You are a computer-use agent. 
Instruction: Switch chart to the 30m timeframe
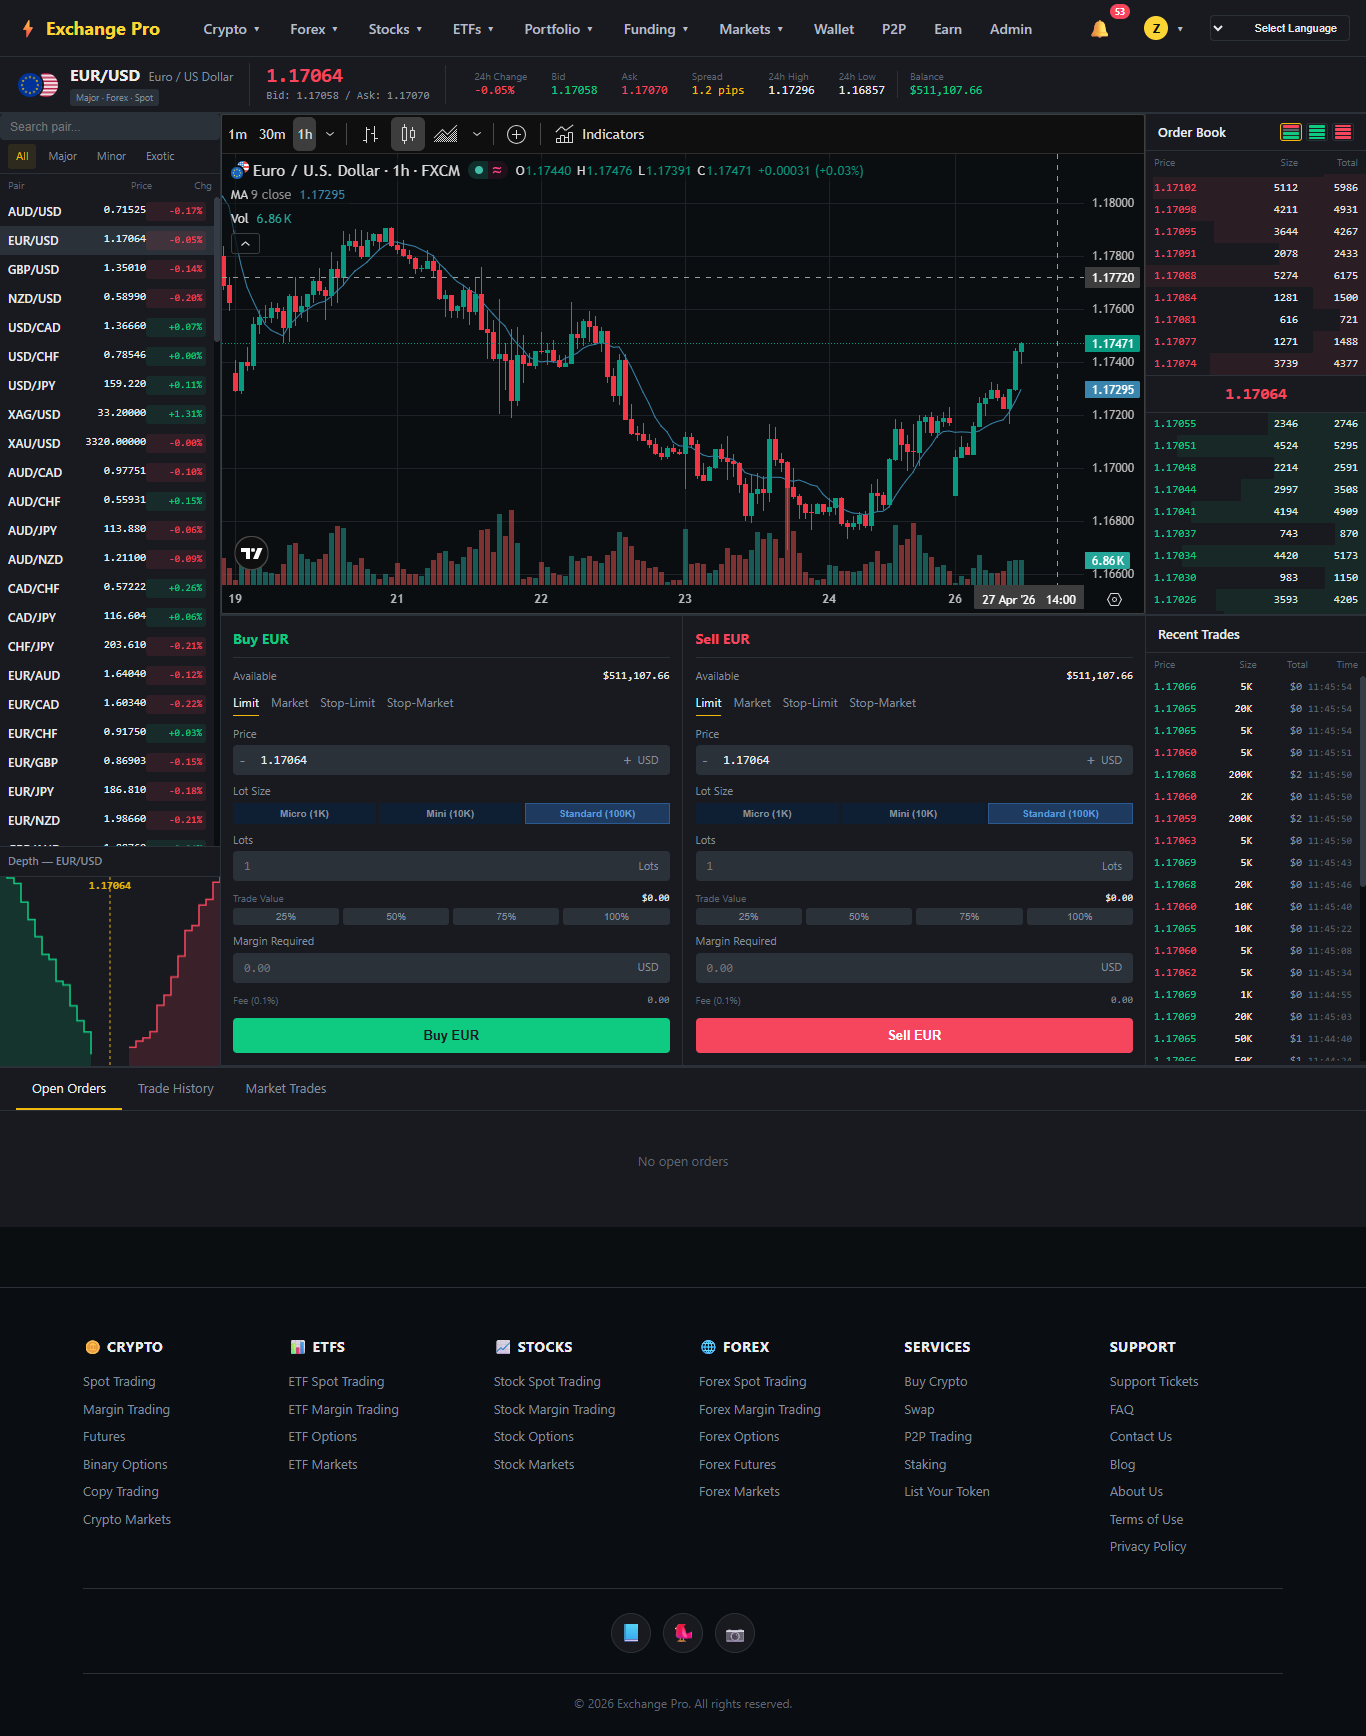point(272,134)
